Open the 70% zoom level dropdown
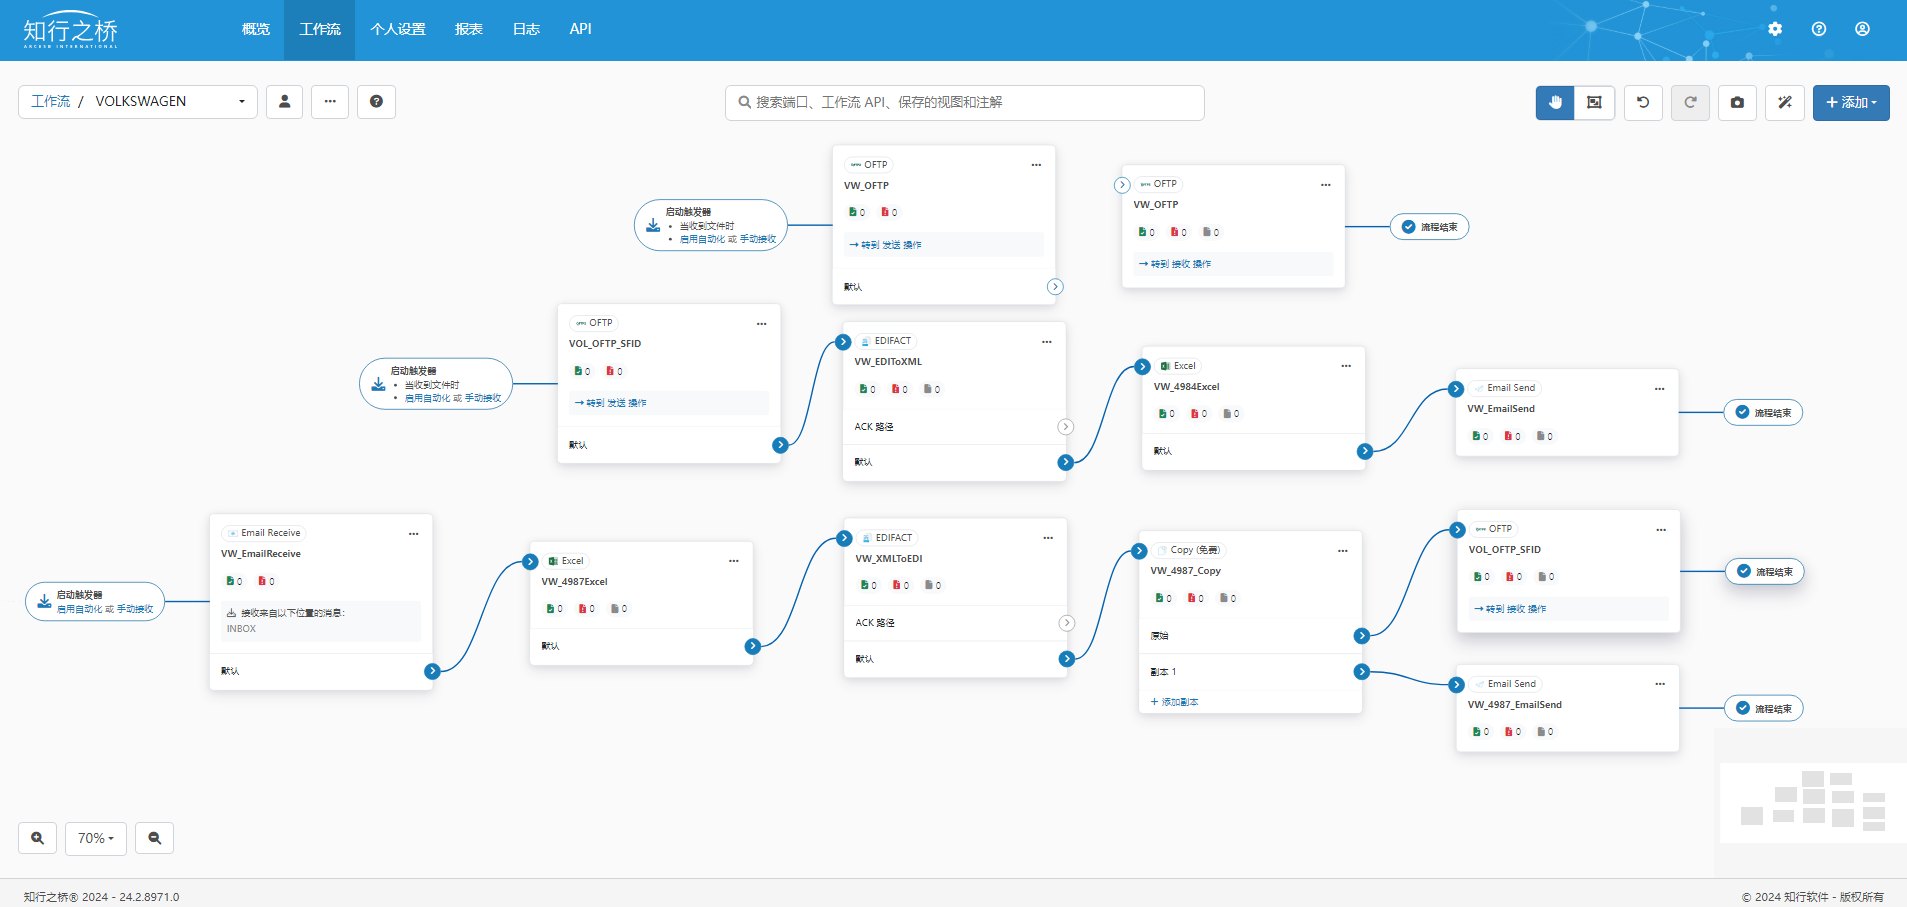Screen dimensions: 1907x907 pos(96,838)
